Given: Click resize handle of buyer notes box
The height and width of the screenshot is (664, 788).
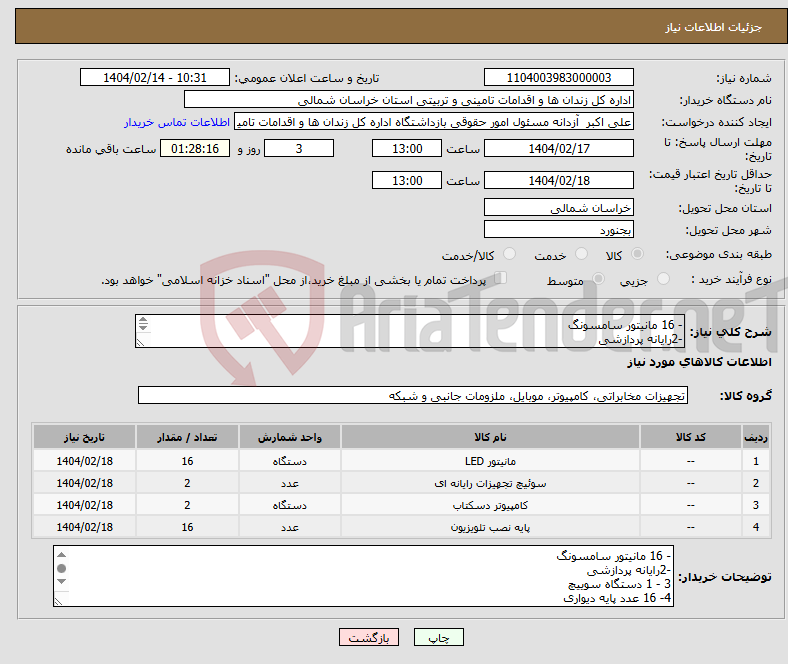Looking at the screenshot, I should [x=58, y=601].
